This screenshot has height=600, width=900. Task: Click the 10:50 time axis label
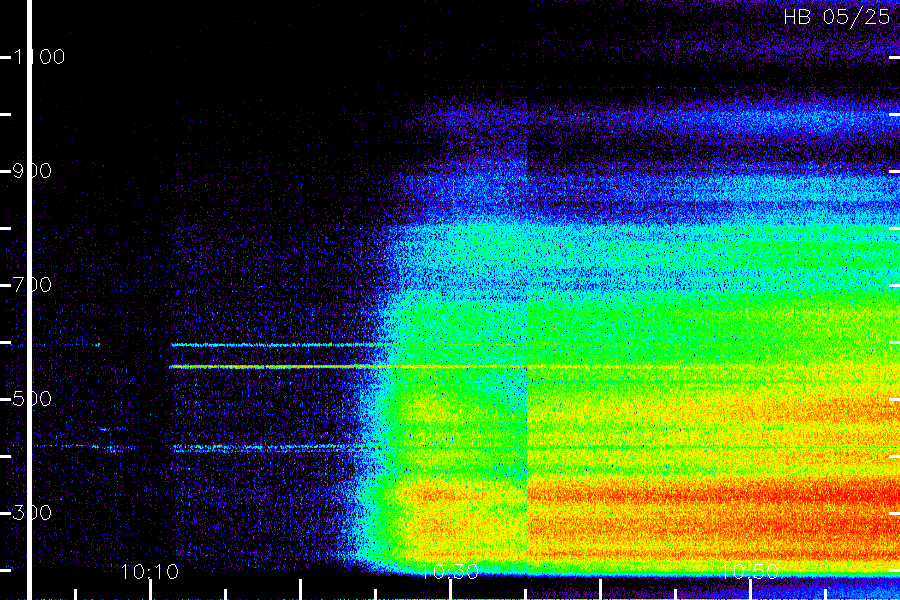point(750,572)
